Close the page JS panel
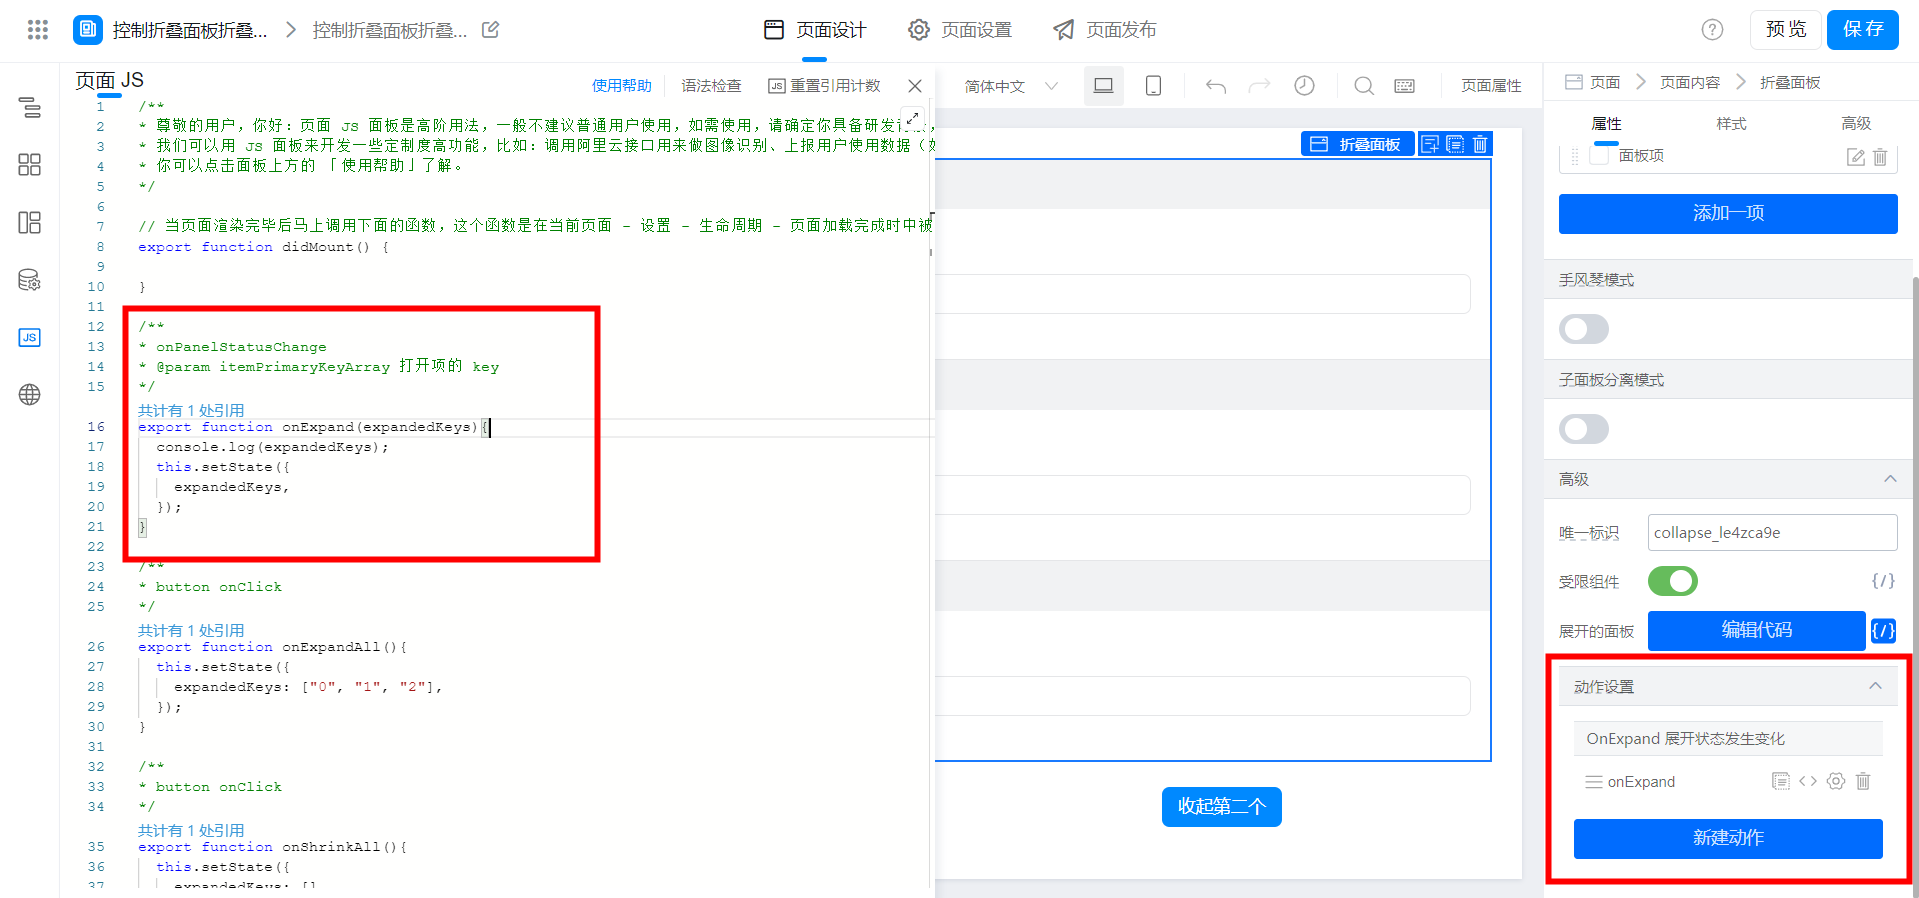Viewport: 1919px width, 898px height. (914, 86)
